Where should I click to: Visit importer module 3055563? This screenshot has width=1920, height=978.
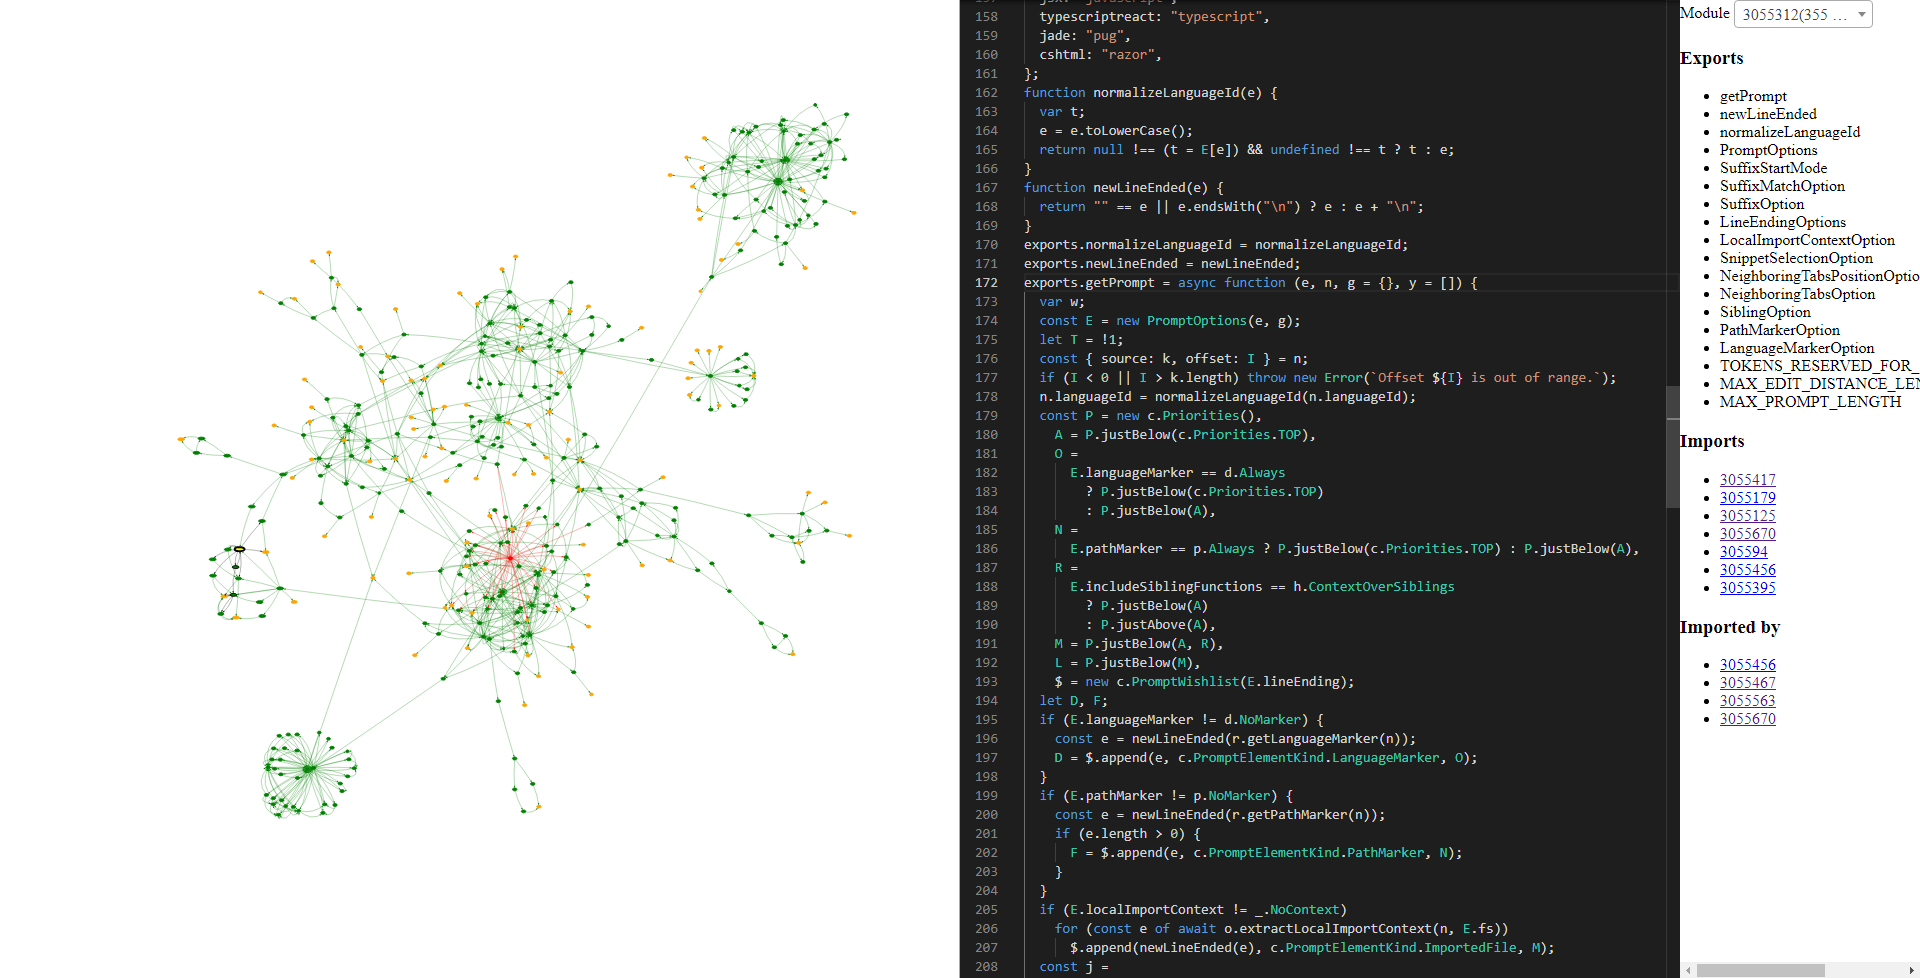(1747, 701)
